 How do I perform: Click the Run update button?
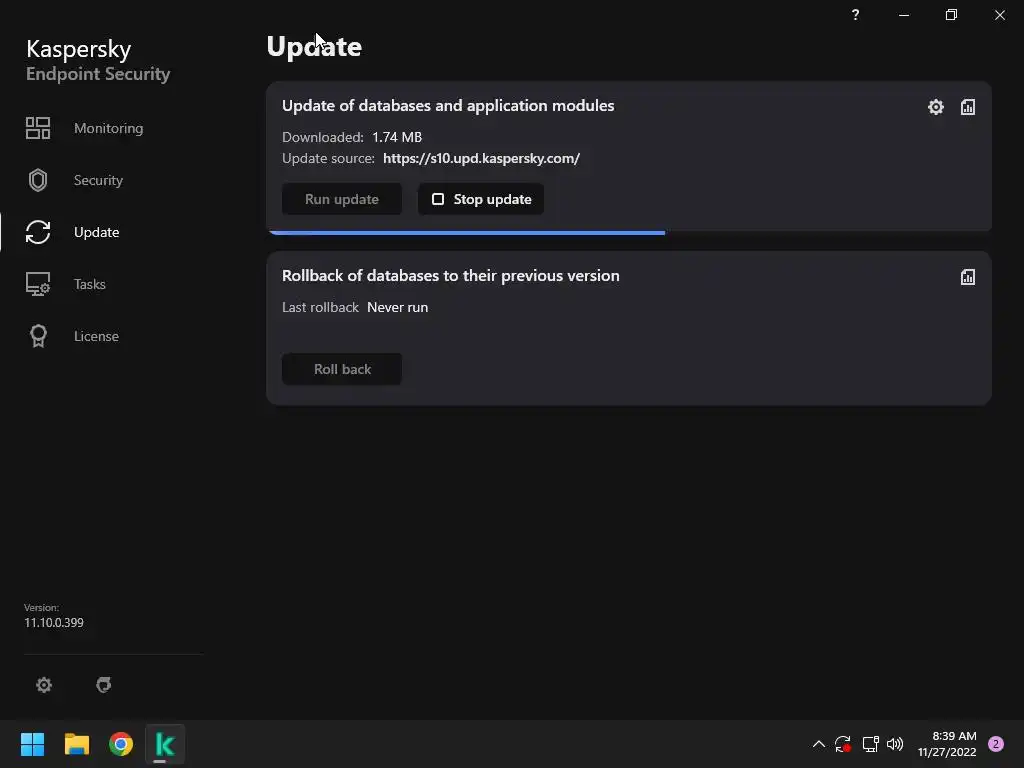(x=342, y=199)
